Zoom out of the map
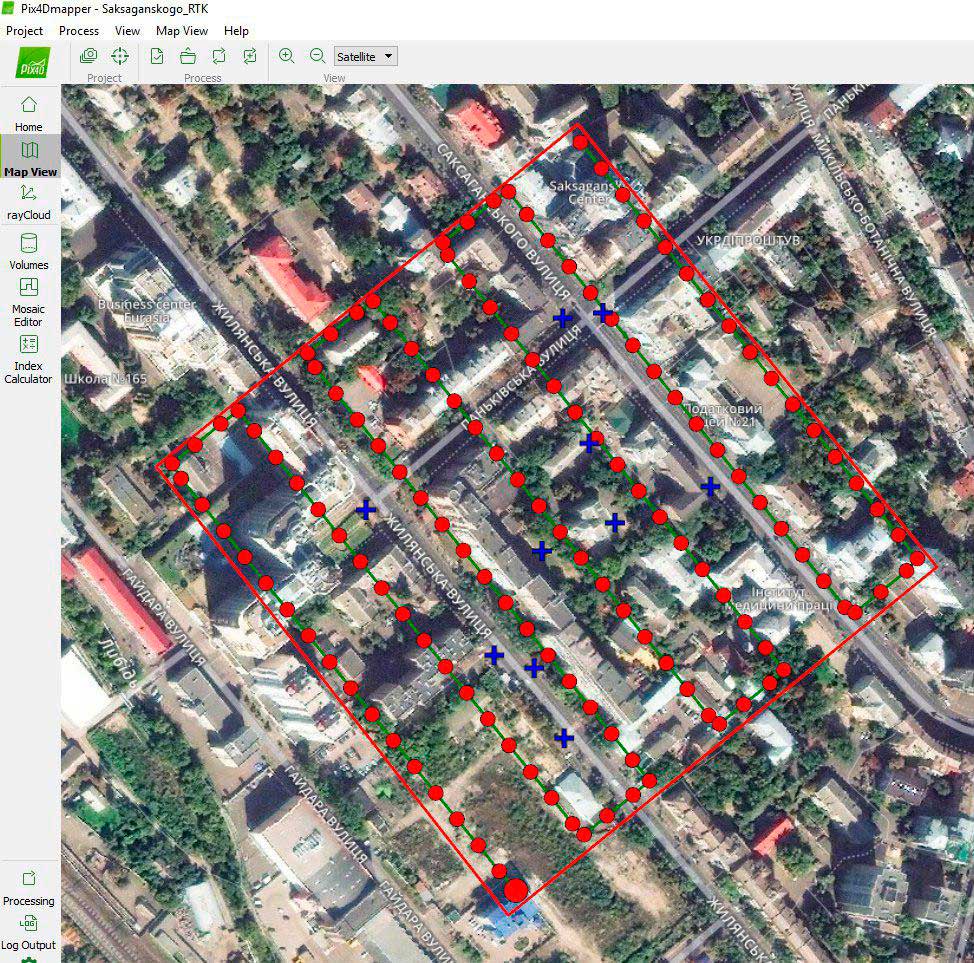The height and width of the screenshot is (963, 974). coord(317,56)
